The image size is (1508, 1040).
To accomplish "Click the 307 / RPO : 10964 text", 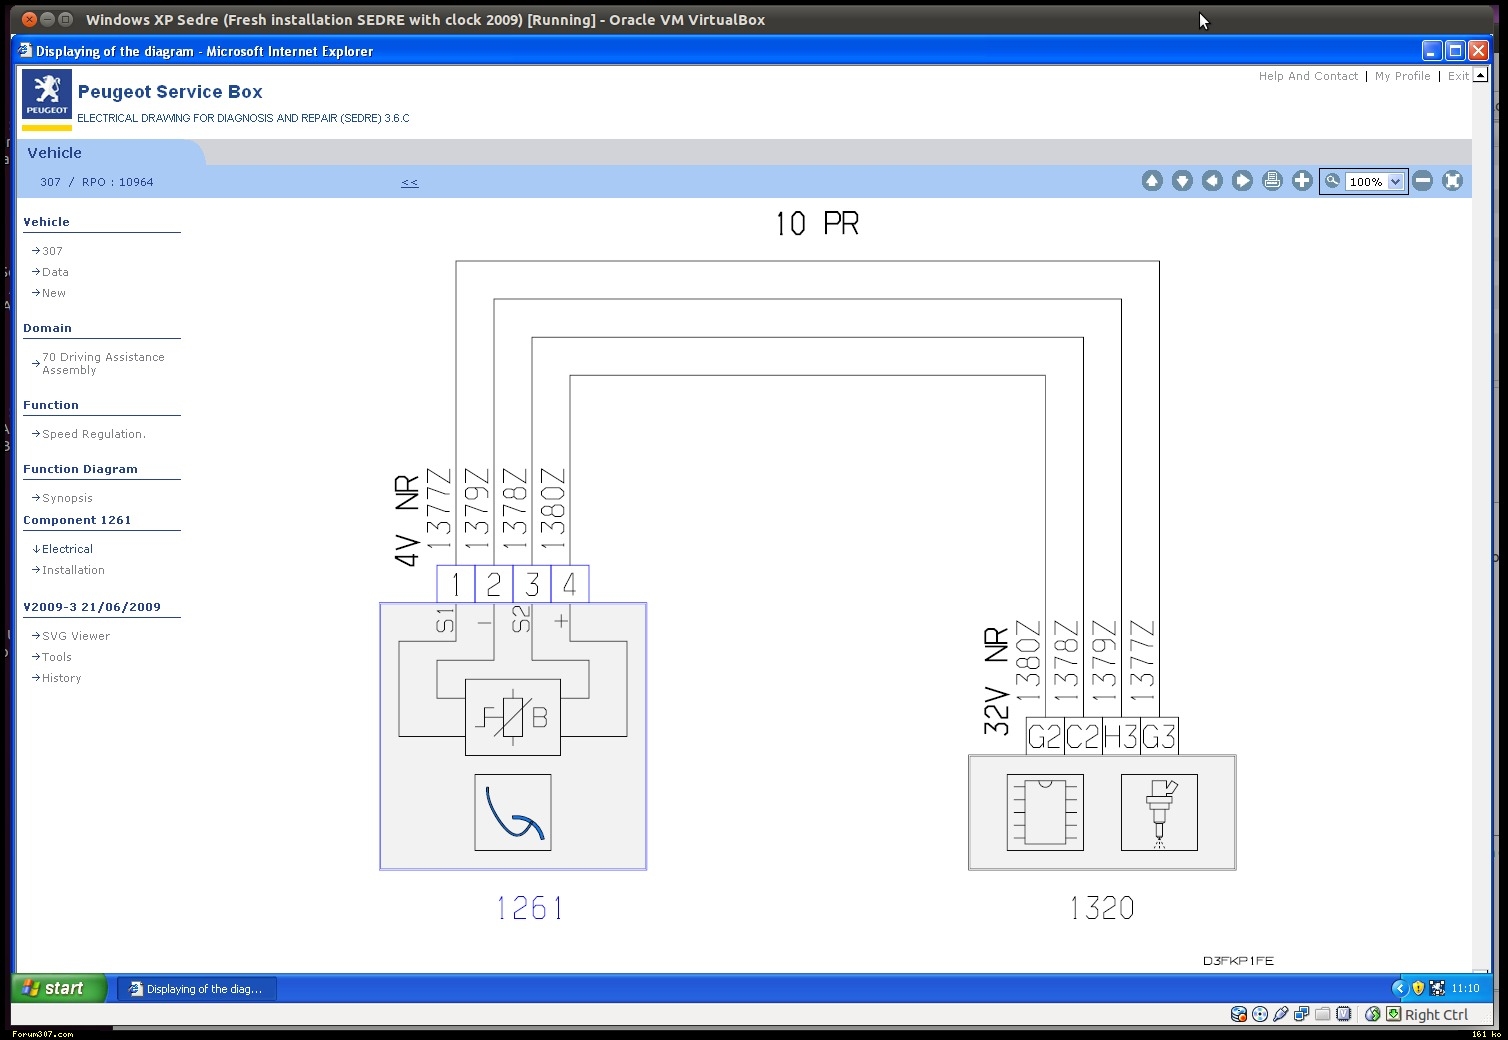I will click(97, 182).
